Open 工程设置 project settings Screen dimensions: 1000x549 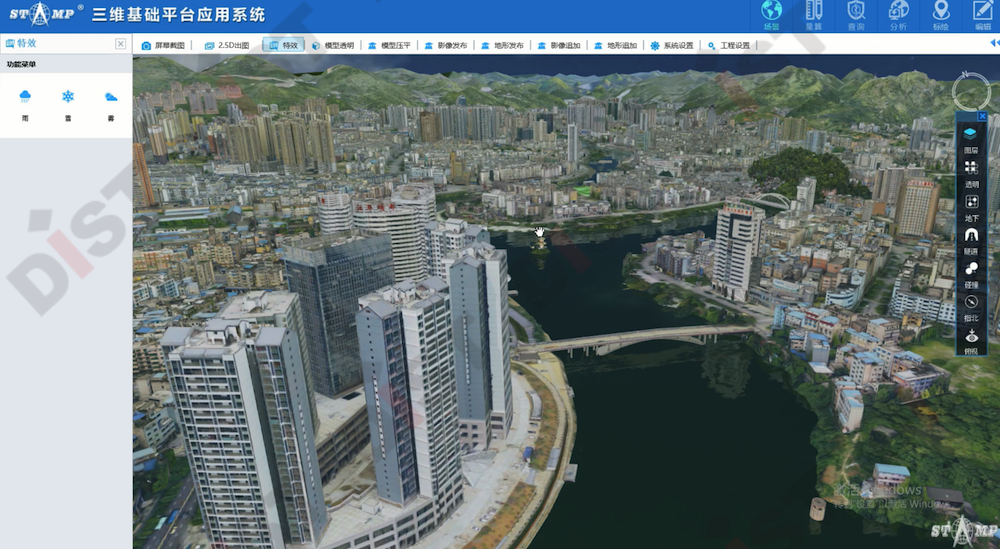coord(729,45)
